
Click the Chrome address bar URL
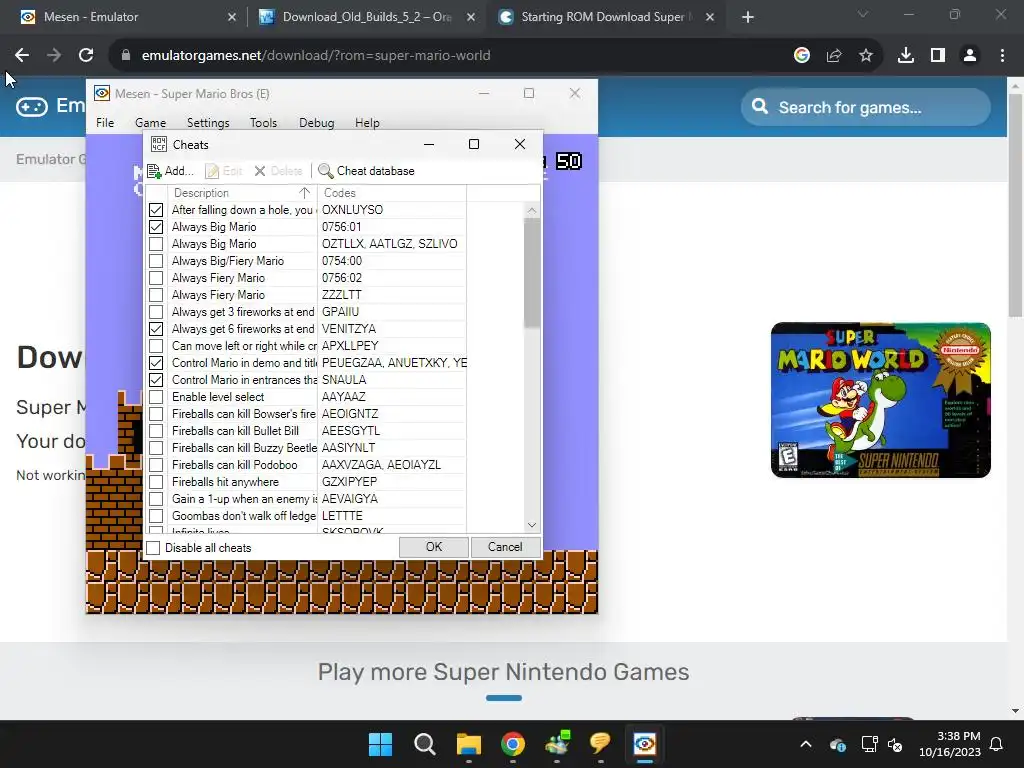point(316,56)
